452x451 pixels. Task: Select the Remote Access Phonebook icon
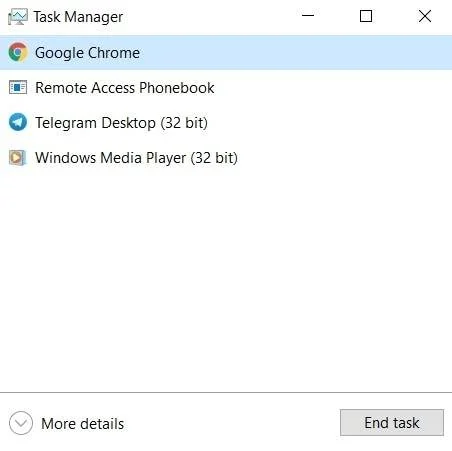point(18,88)
